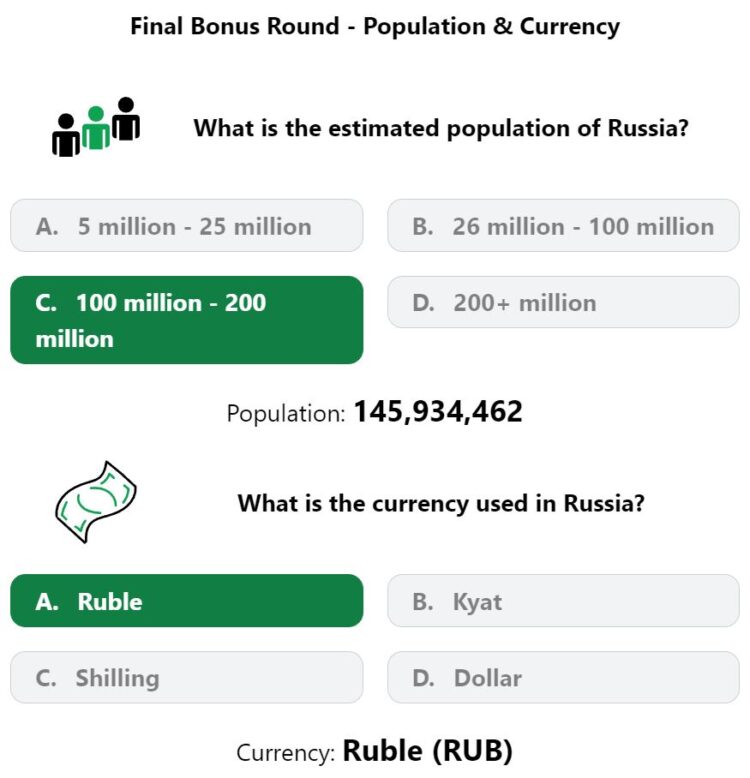Click the estimated population of Russia question
Screen dimensions: 750x778
[441, 128]
